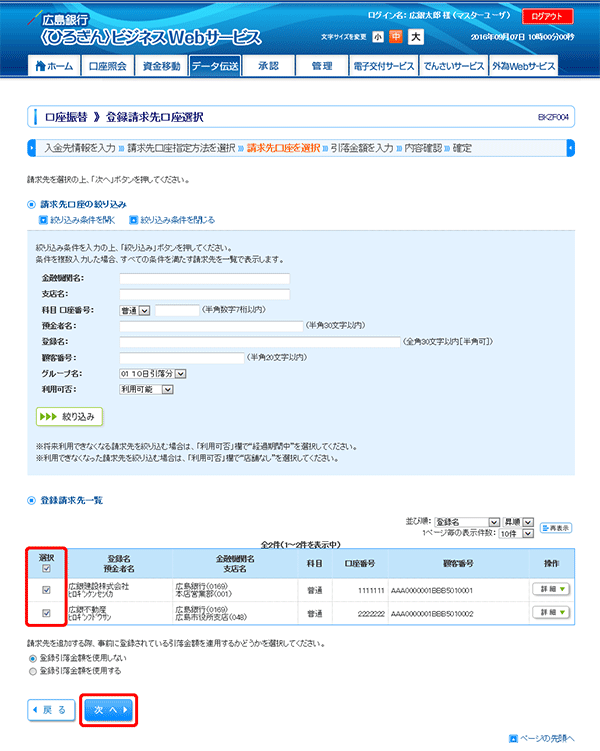Click account number 2222222 cell
Viewport: 600px width, 751px height.
[371, 614]
